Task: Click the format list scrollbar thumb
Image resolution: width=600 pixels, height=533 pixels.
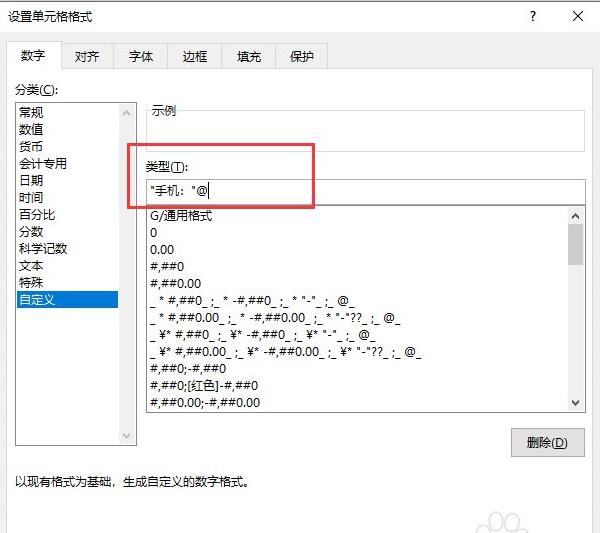Action: 576,244
